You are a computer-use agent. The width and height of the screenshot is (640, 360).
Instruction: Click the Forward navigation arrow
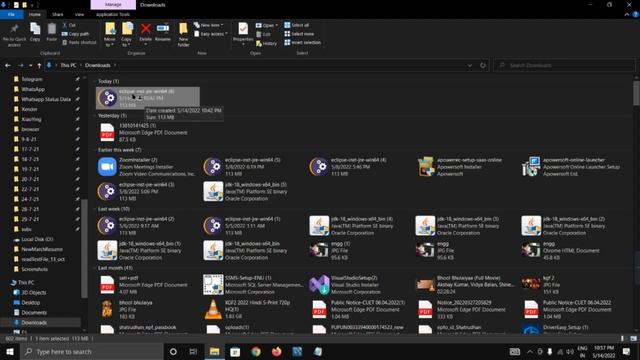pos(20,65)
